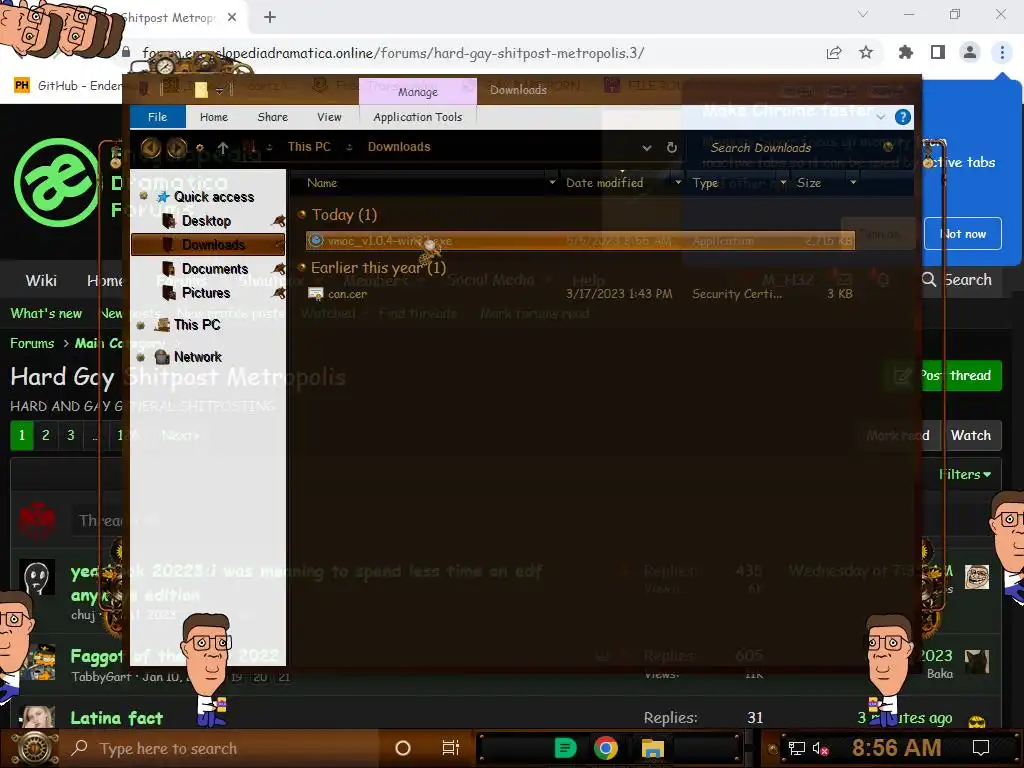Open Explorer help question mark icon
This screenshot has height=768, width=1024.
(903, 117)
